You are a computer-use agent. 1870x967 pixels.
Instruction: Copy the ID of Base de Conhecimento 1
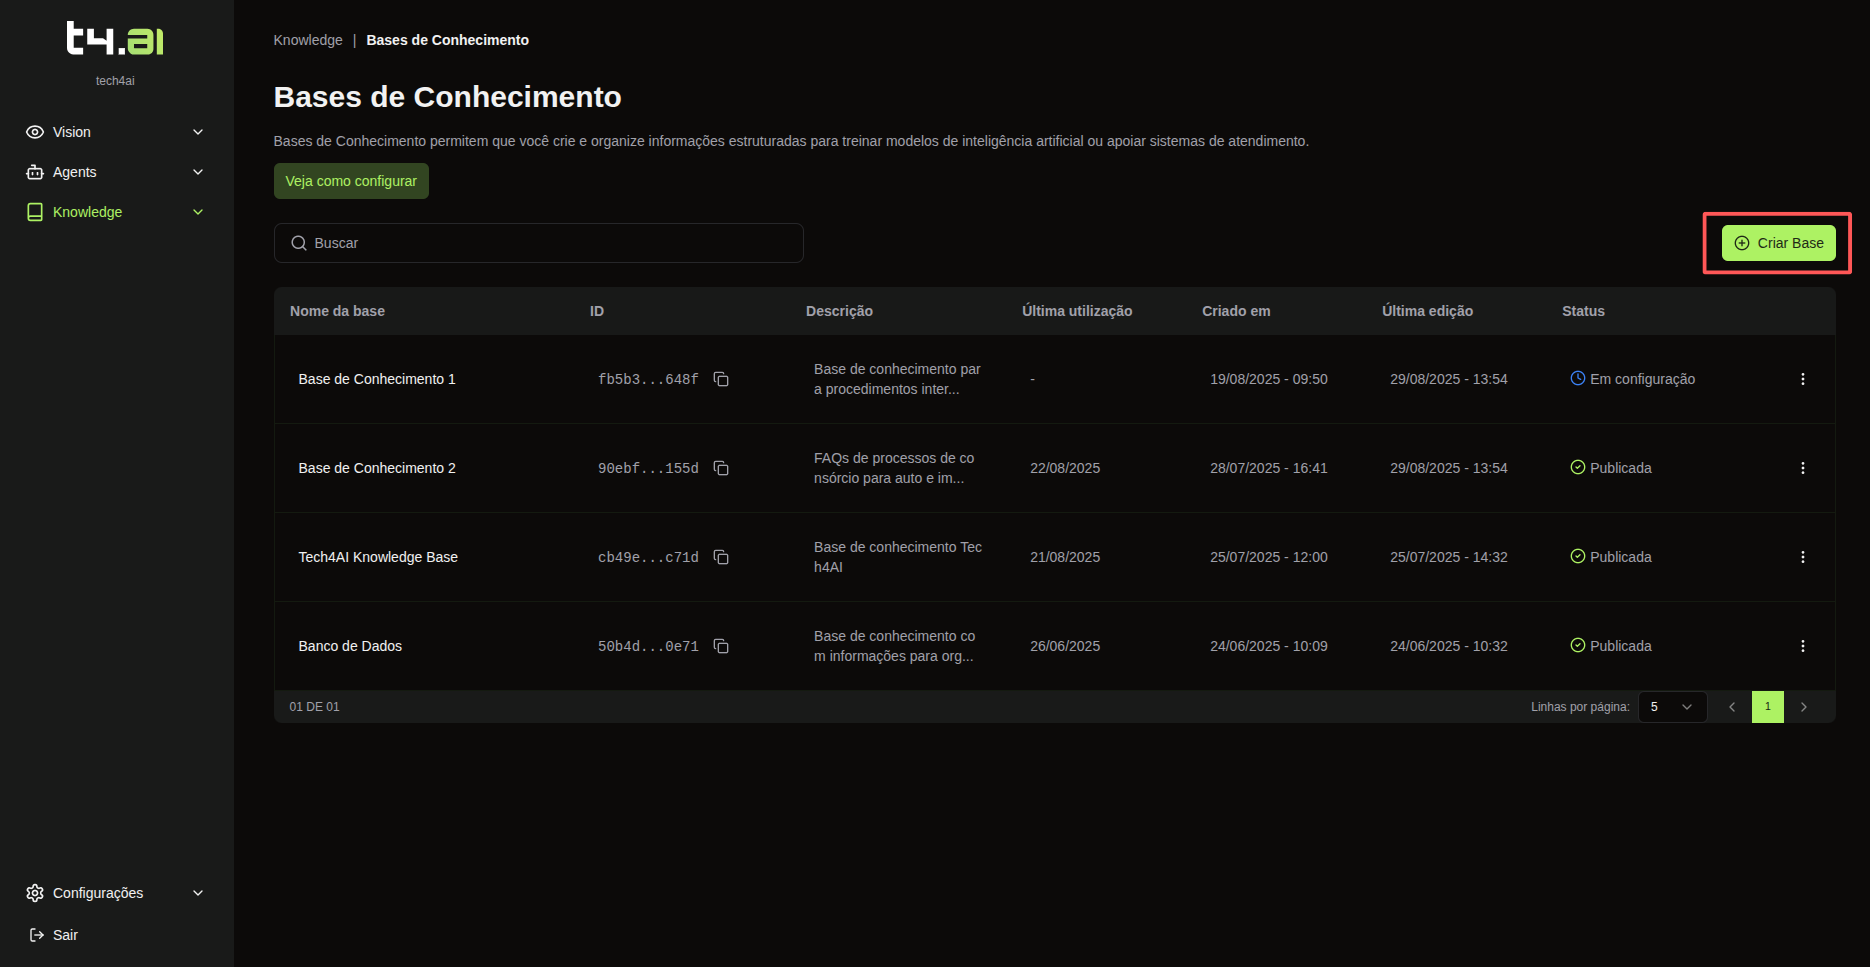pyautogui.click(x=720, y=379)
